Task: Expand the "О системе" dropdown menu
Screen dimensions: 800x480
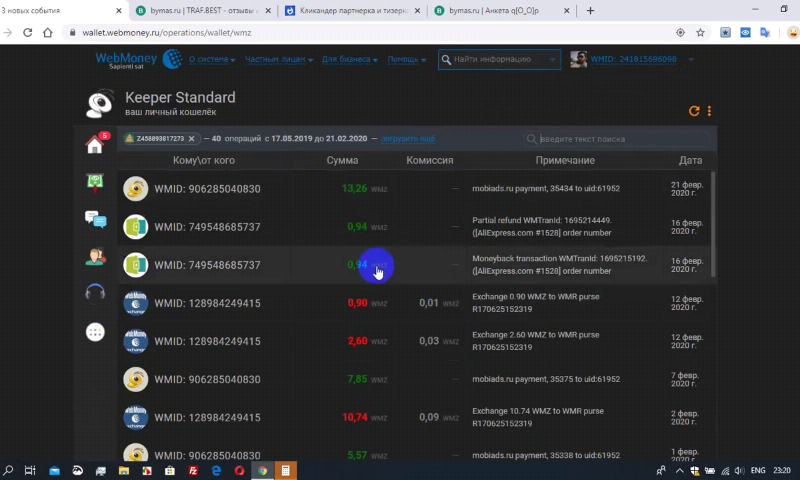Action: pyautogui.click(x=212, y=60)
